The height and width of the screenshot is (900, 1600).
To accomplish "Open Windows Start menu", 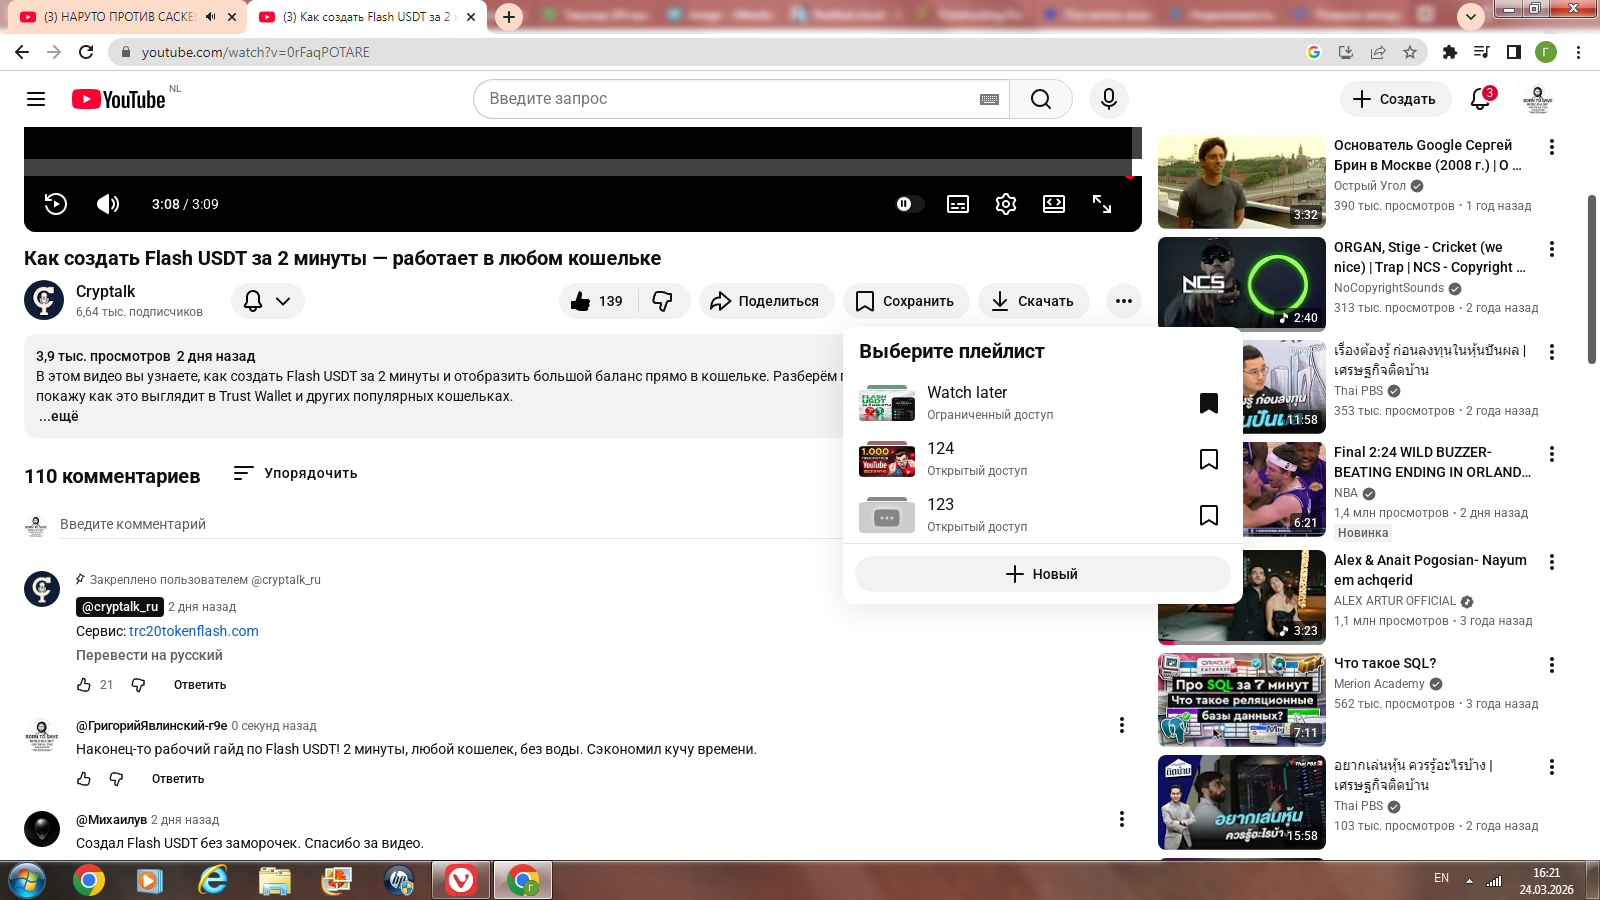I will (x=26, y=880).
